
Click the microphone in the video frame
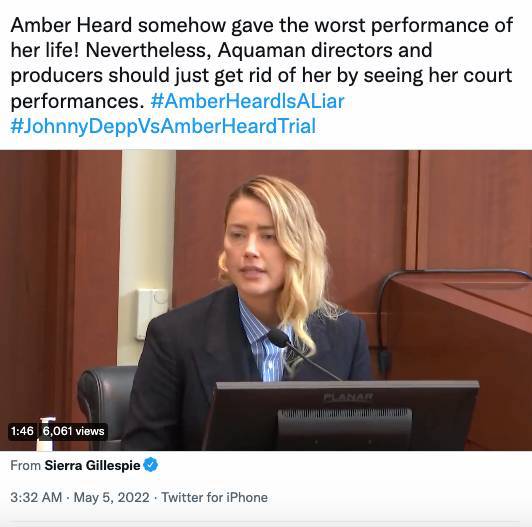(300, 353)
